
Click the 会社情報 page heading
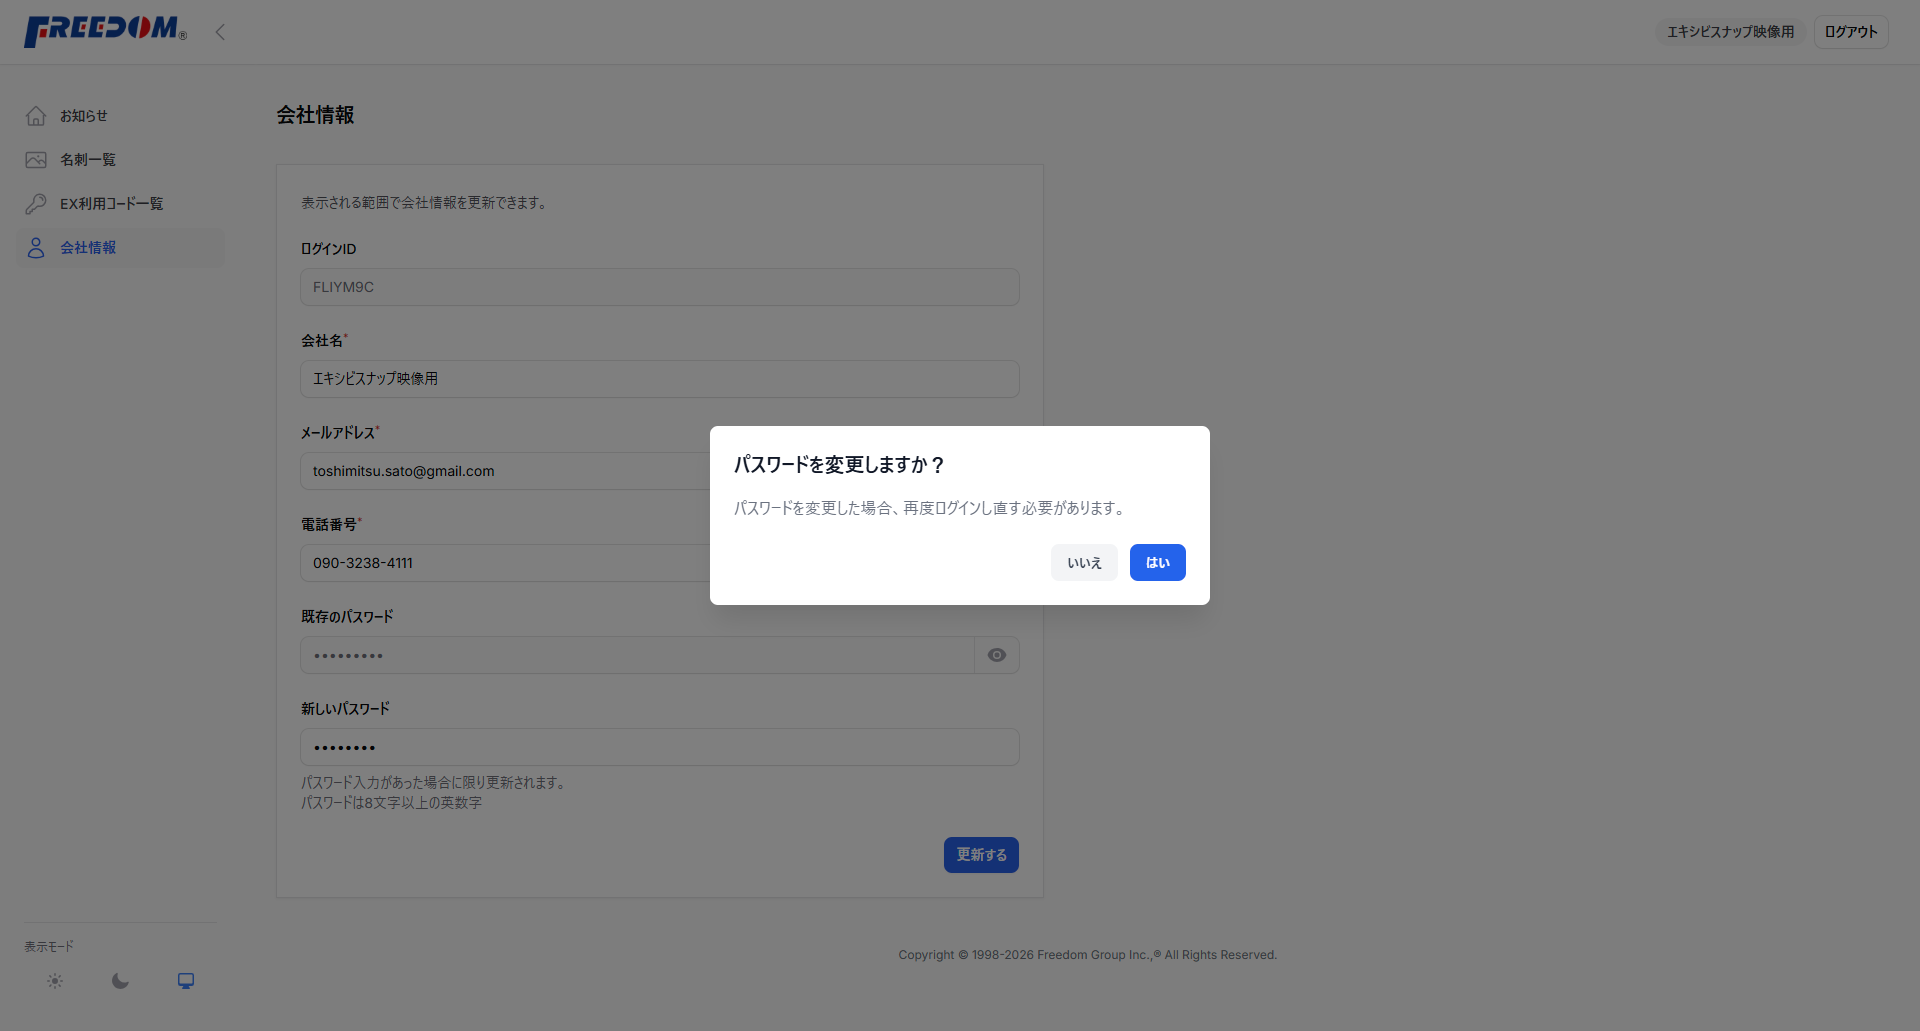(315, 115)
